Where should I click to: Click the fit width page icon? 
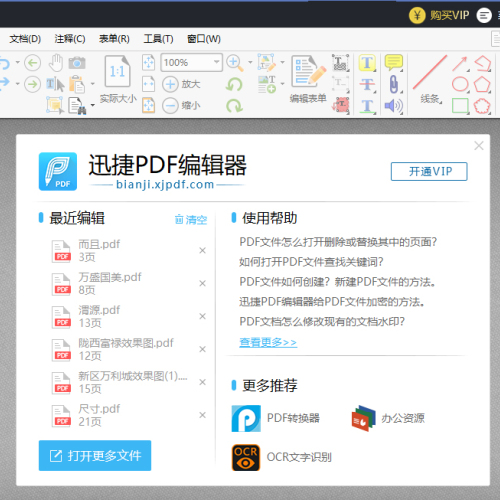149,84
